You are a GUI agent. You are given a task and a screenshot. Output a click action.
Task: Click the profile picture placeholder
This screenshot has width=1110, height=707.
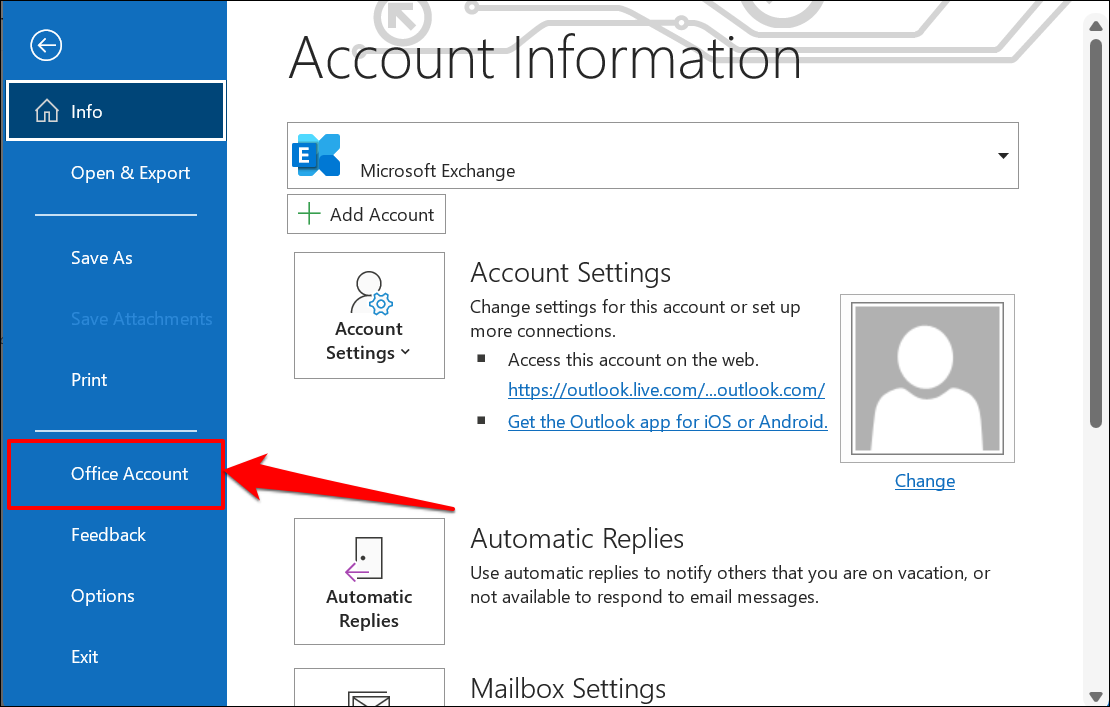click(x=927, y=378)
